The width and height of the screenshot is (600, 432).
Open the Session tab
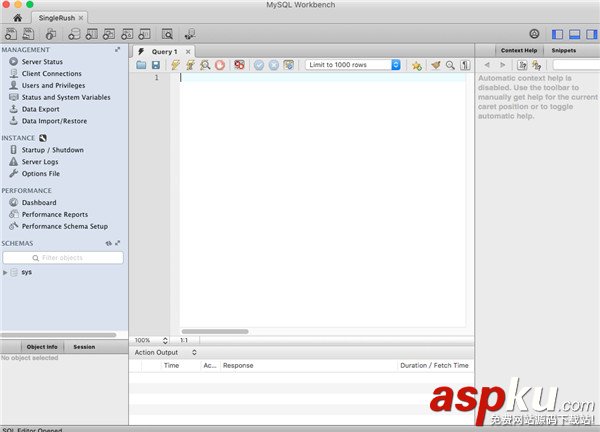coord(84,347)
